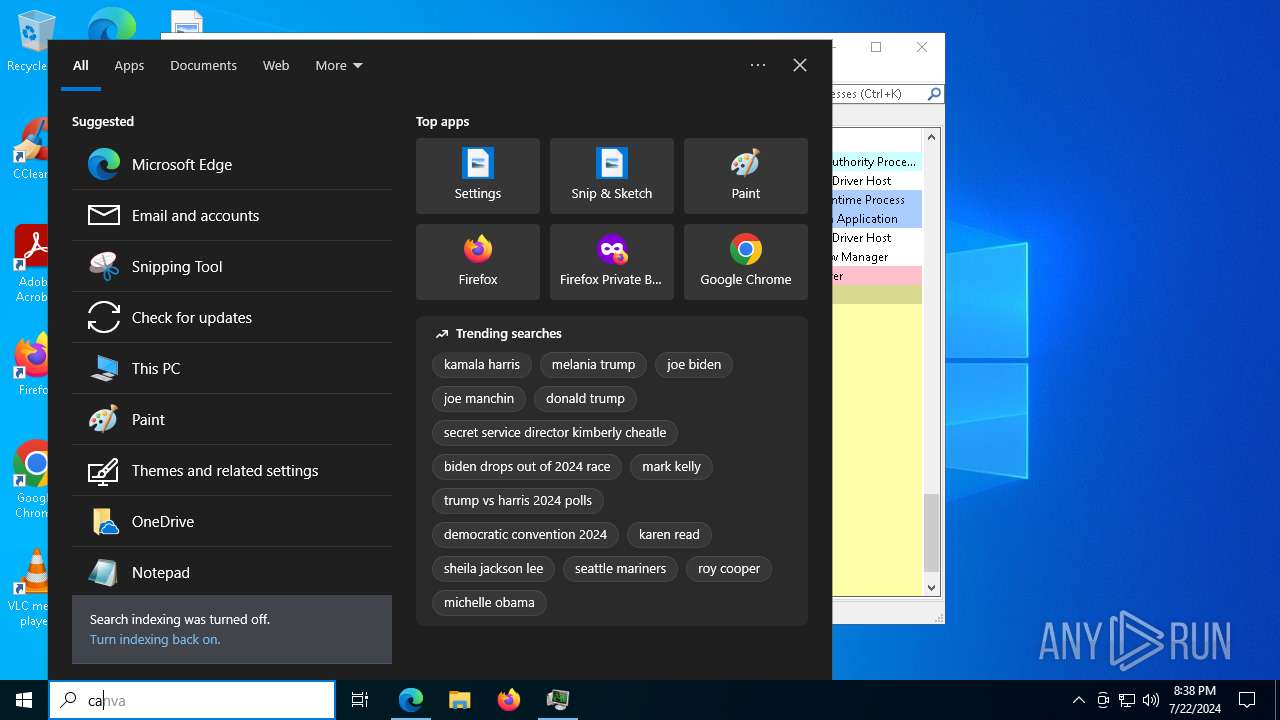The width and height of the screenshot is (1280, 720).
Task: Search trending topic joe biden
Action: pos(694,365)
